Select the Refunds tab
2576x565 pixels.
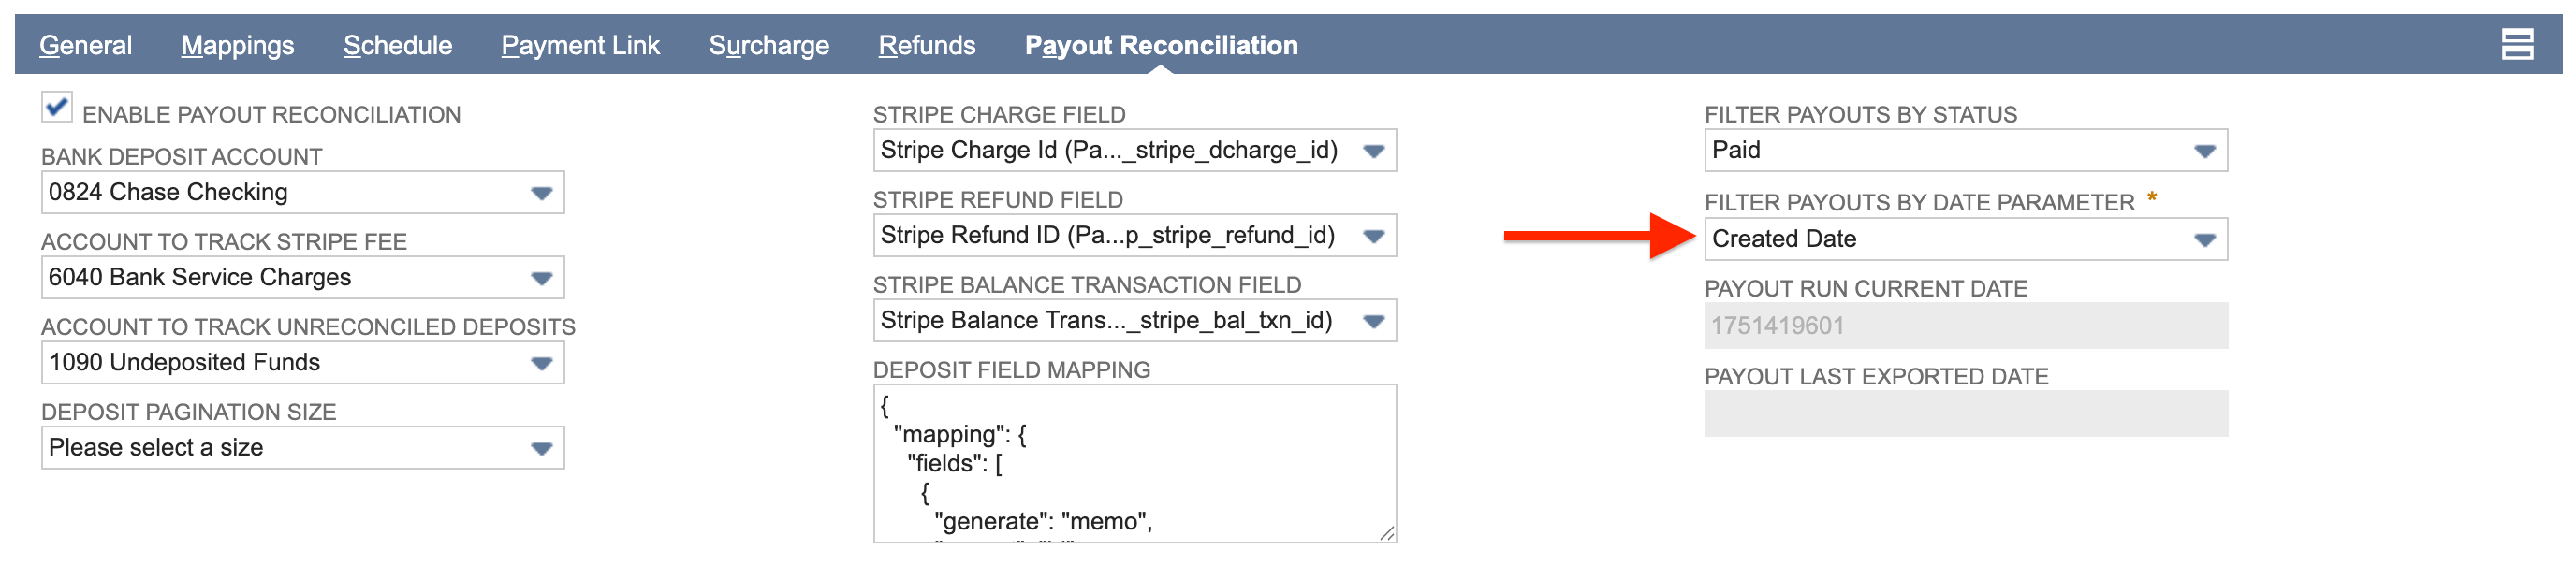coord(926,44)
